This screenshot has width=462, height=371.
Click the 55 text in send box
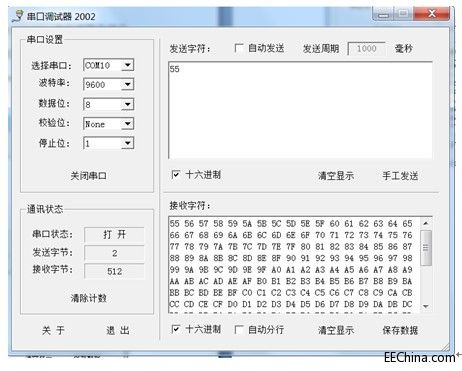point(174,69)
